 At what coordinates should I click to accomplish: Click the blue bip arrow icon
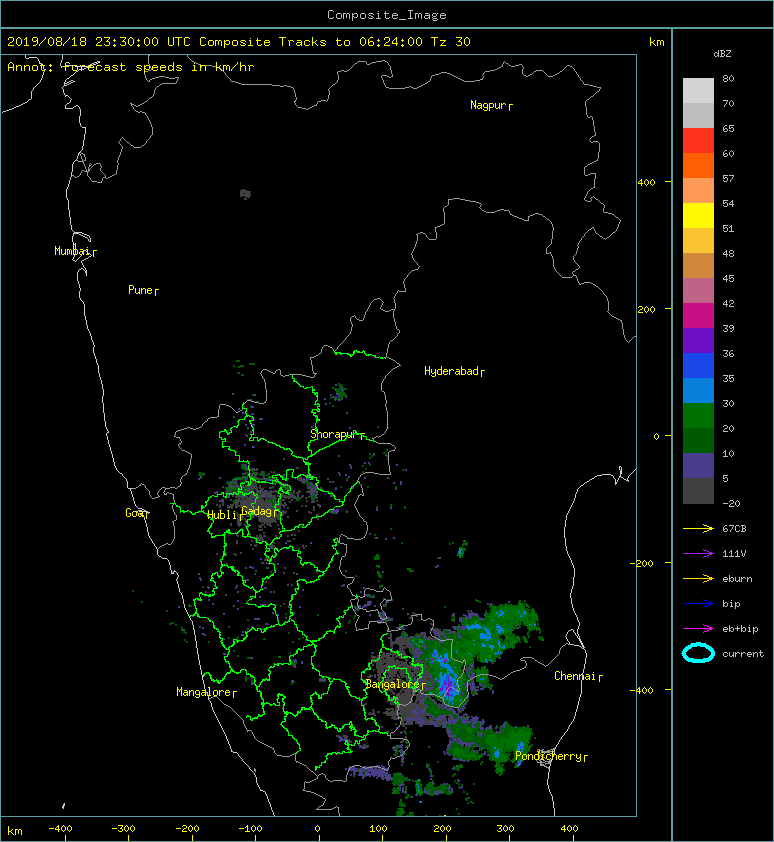pos(698,604)
